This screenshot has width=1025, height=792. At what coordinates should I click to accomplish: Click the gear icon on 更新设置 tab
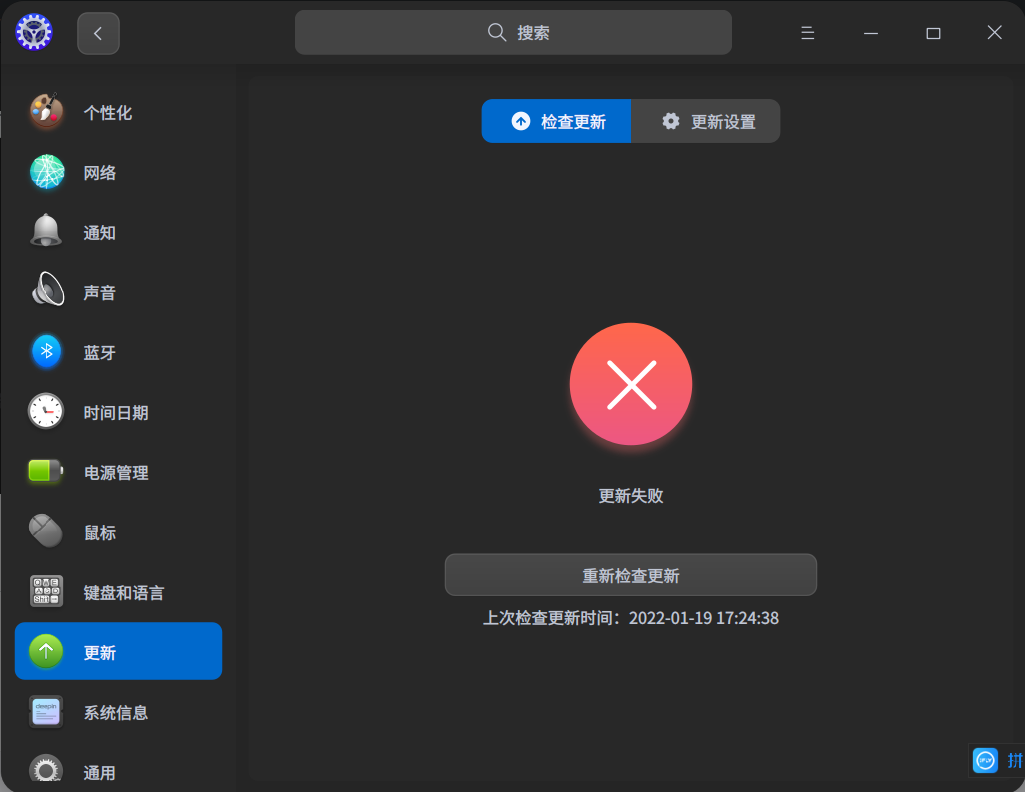pyautogui.click(x=671, y=121)
